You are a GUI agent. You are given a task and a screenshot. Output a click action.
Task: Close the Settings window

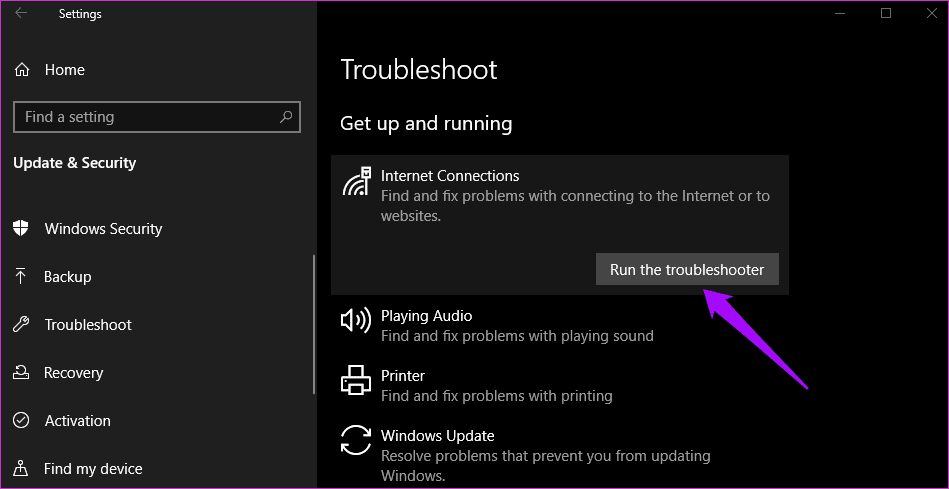(931, 13)
